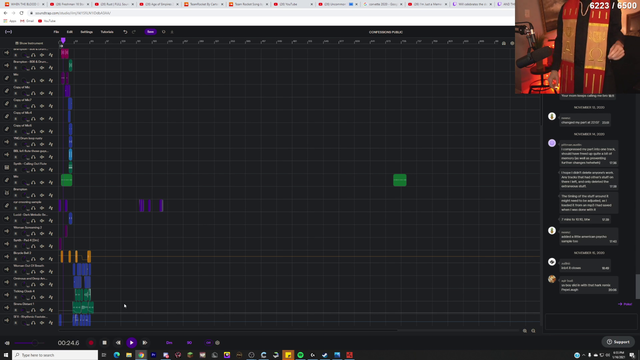Open the metronome Off selector

[208, 343]
